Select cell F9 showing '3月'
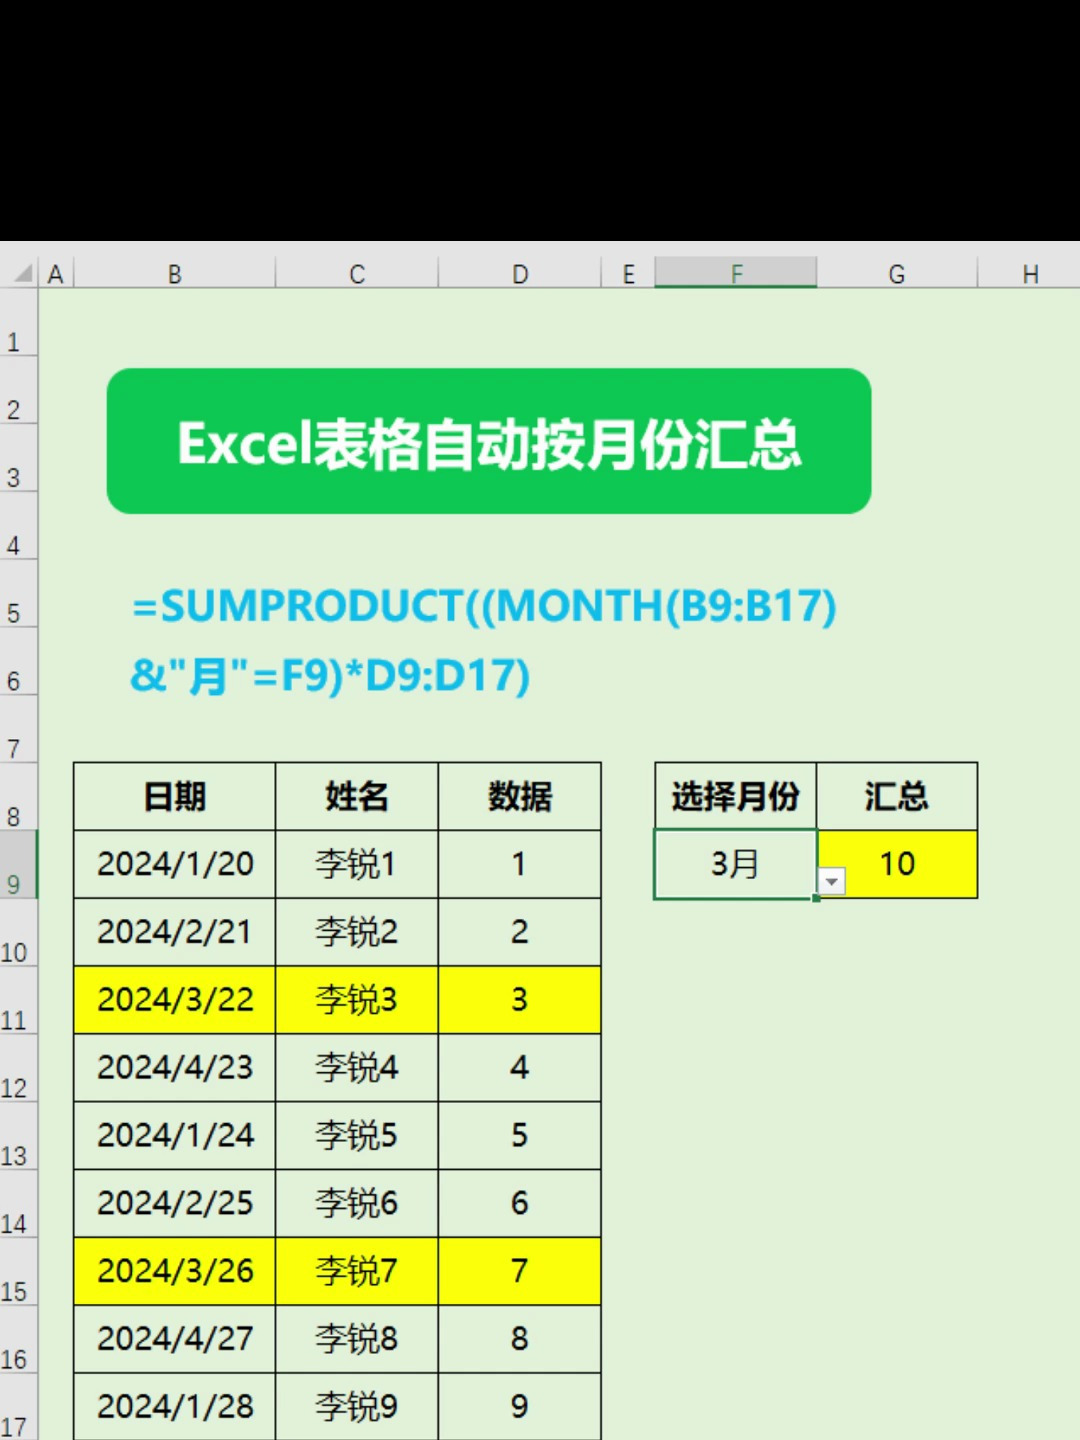The width and height of the screenshot is (1080, 1440). tap(736, 864)
